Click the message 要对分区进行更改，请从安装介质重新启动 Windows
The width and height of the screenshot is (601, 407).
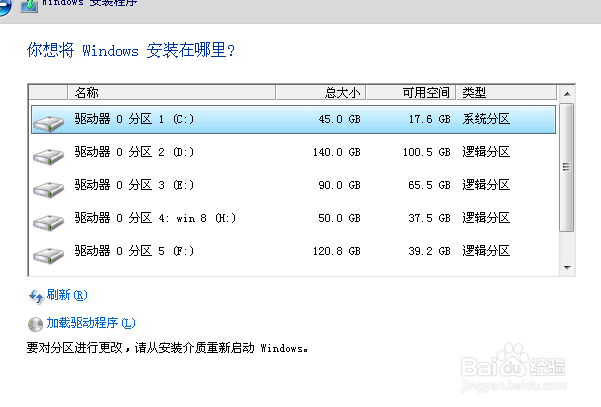click(x=167, y=348)
